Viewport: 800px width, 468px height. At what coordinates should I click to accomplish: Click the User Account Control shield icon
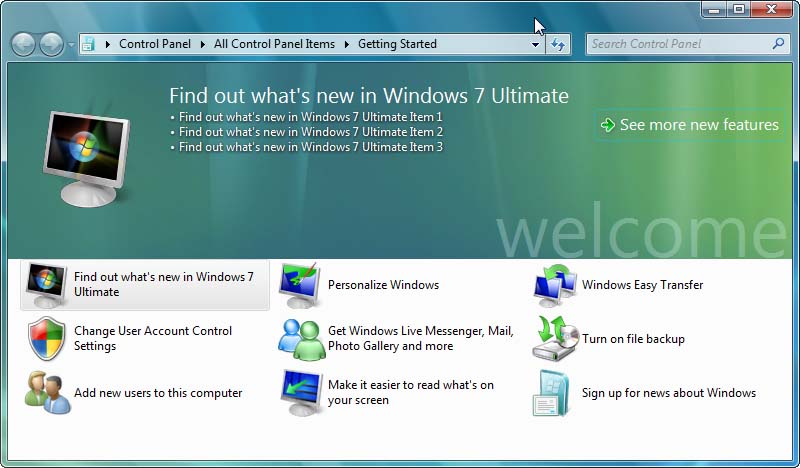(x=46, y=339)
